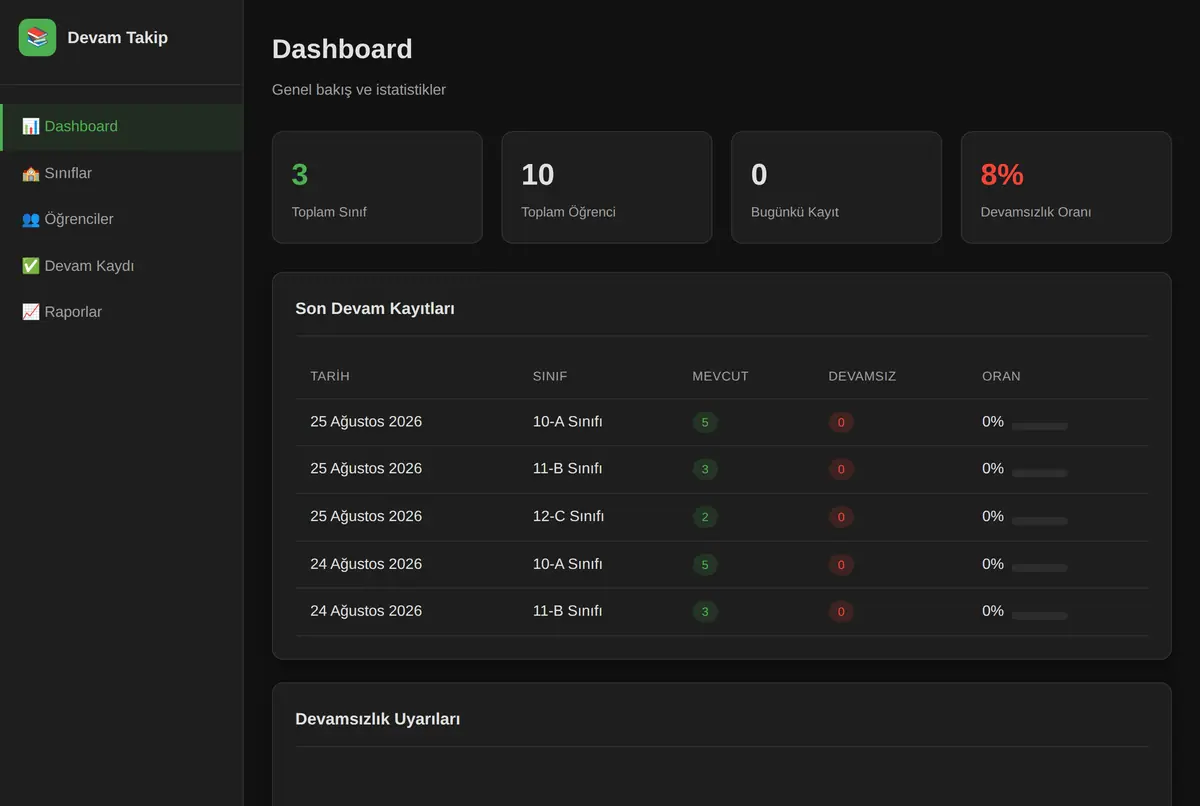Click the Toplam Sınıf stat card
Viewport: 1200px width, 806px height.
377,187
